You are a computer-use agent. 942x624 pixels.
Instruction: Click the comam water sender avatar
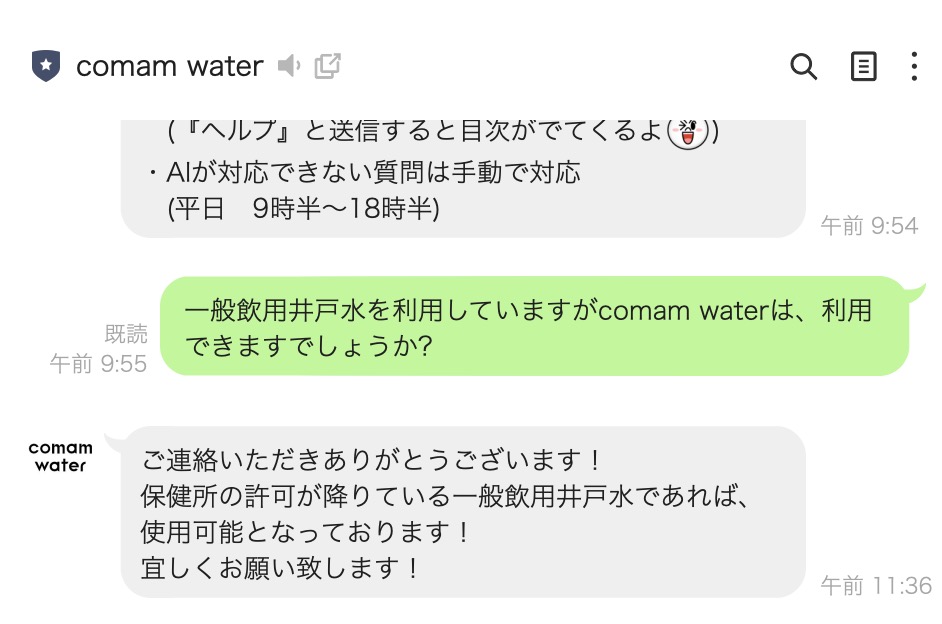[x=60, y=456]
